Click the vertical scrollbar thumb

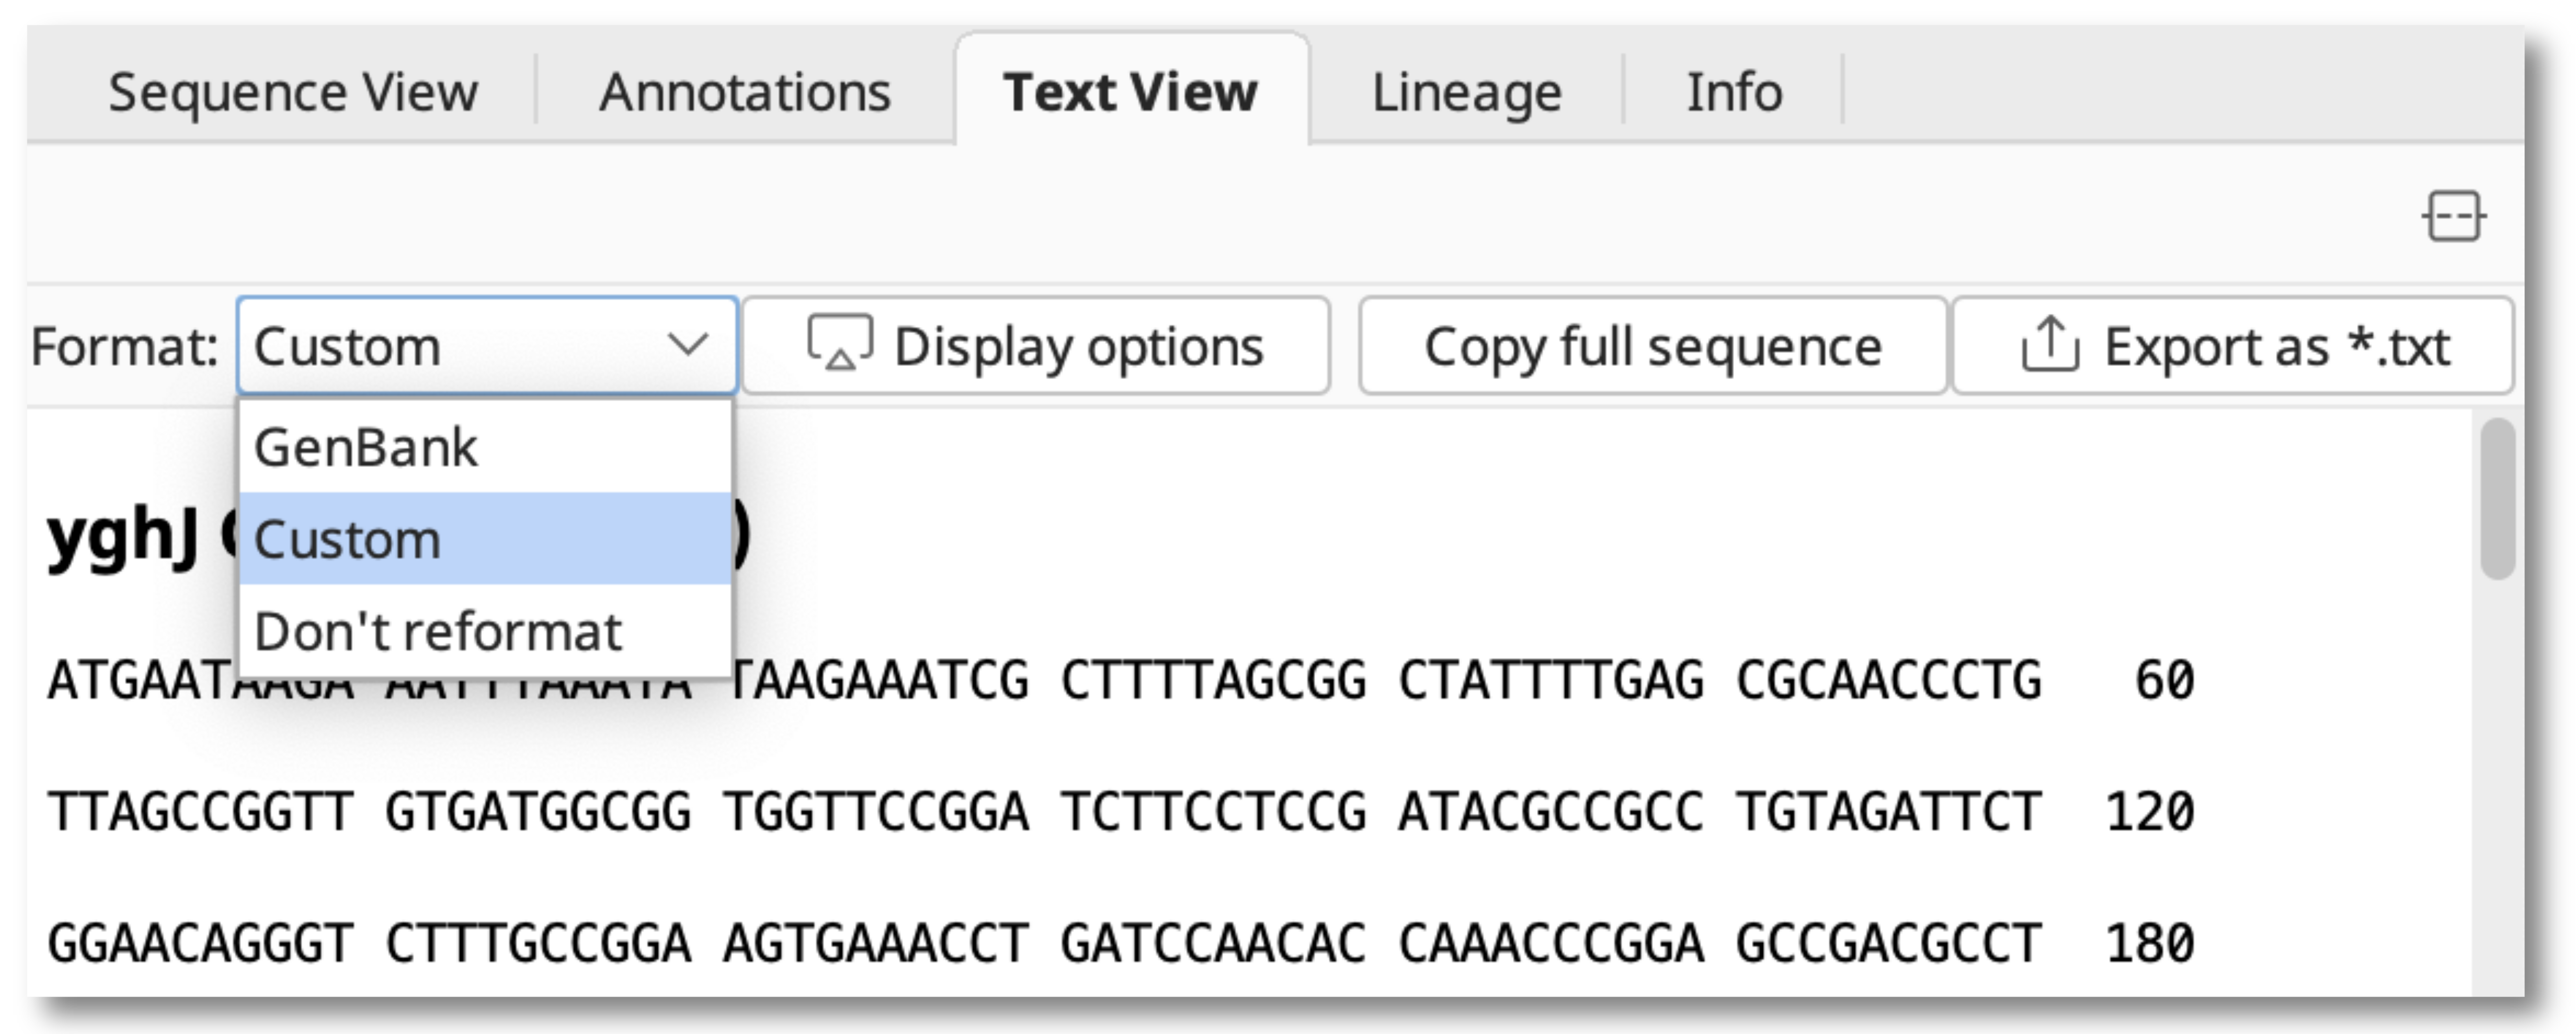pos(2497,498)
